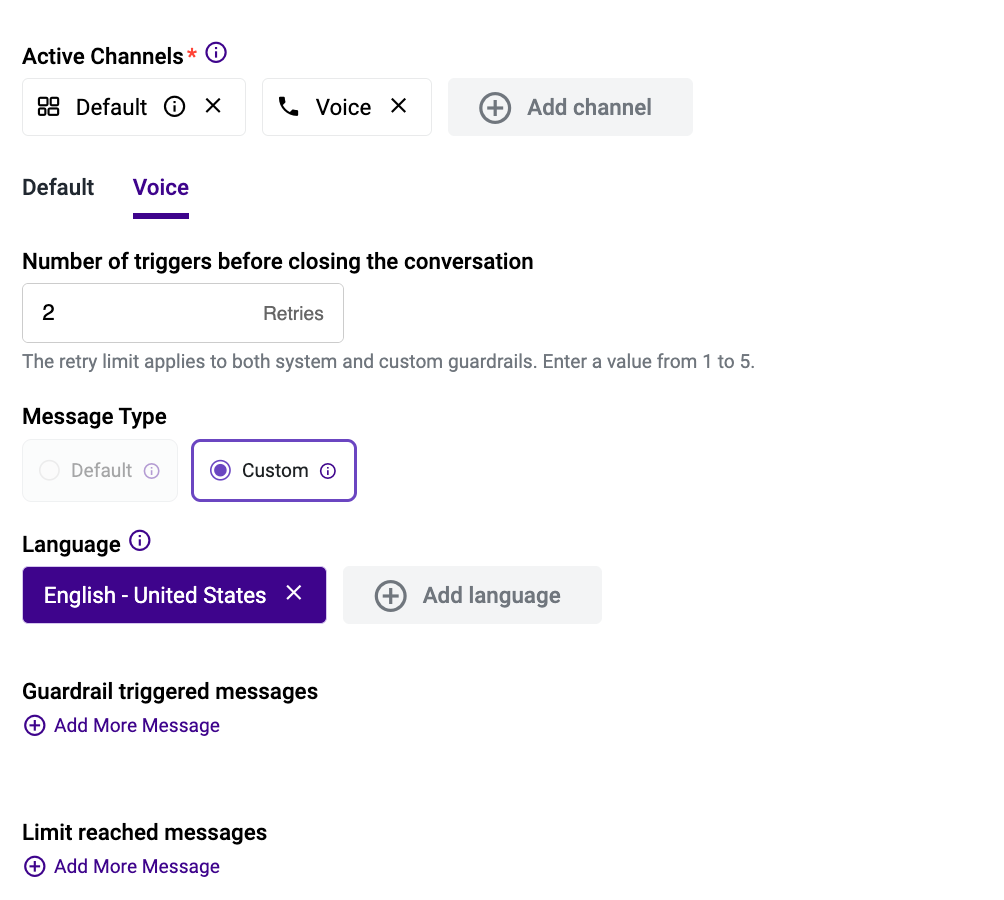
Task: Add More Message under Guardrail triggered messages
Action: (x=122, y=725)
